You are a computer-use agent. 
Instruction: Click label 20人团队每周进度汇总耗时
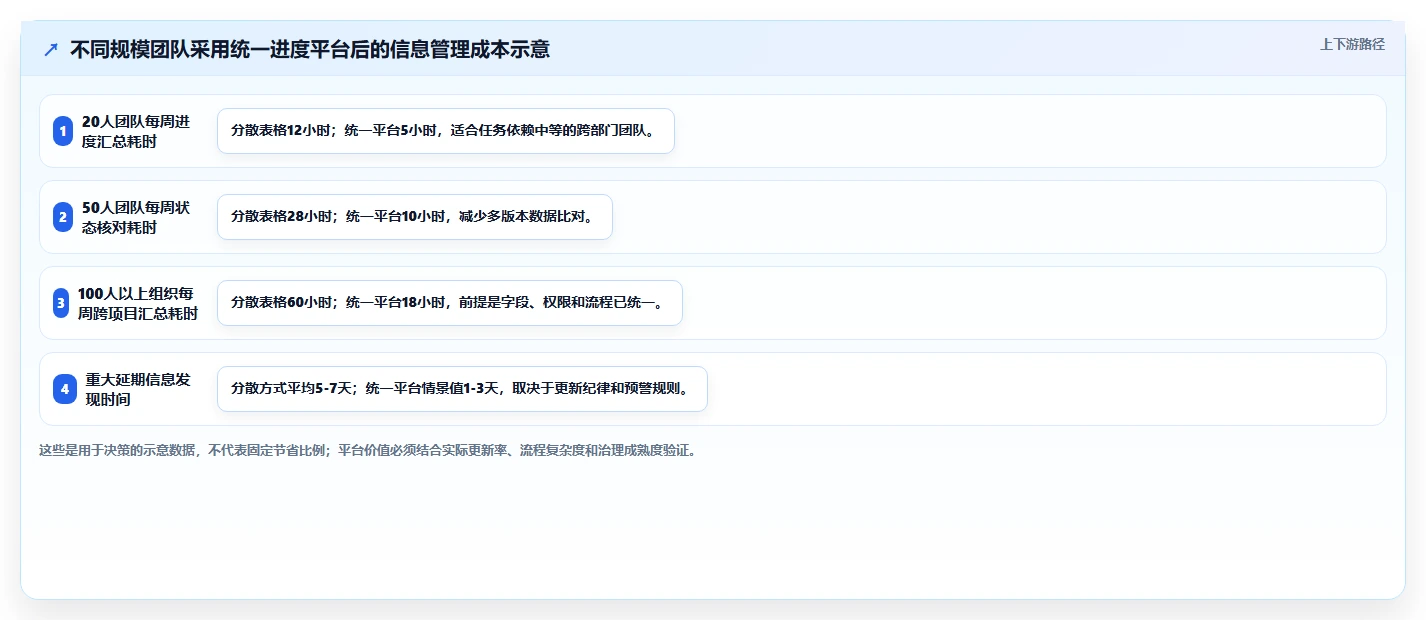pyautogui.click(x=135, y=131)
